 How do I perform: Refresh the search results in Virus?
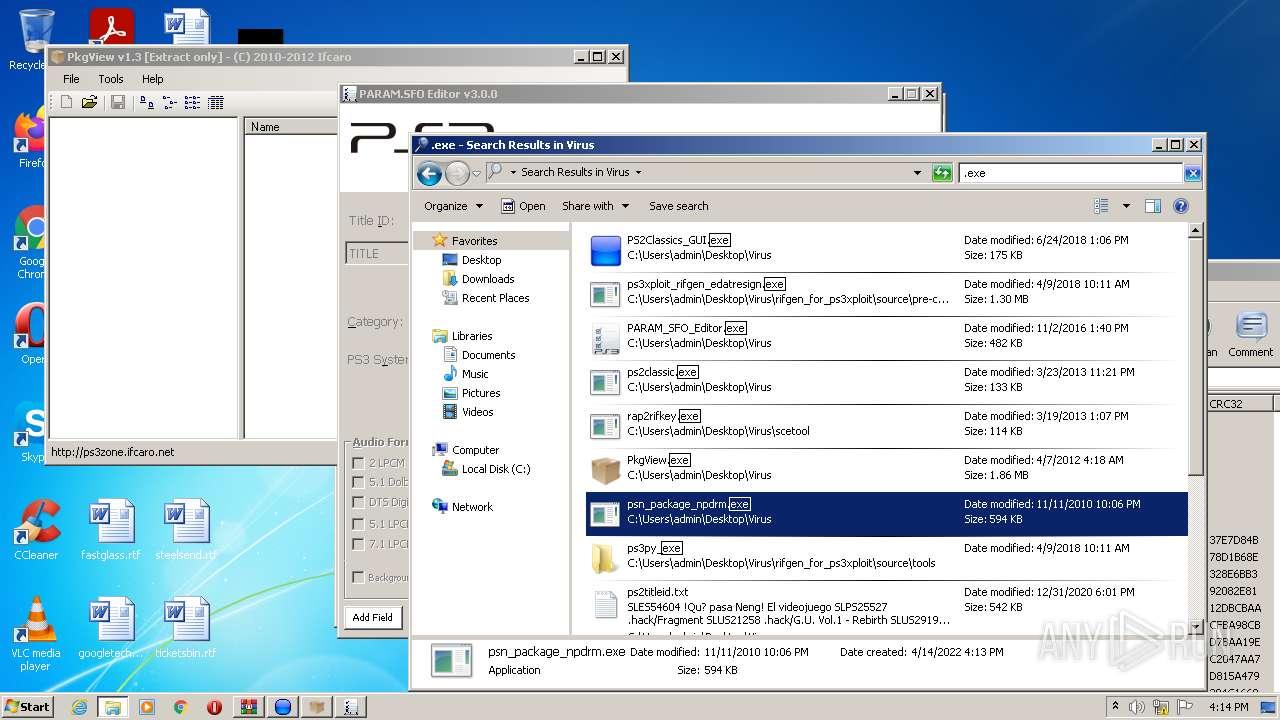[942, 173]
